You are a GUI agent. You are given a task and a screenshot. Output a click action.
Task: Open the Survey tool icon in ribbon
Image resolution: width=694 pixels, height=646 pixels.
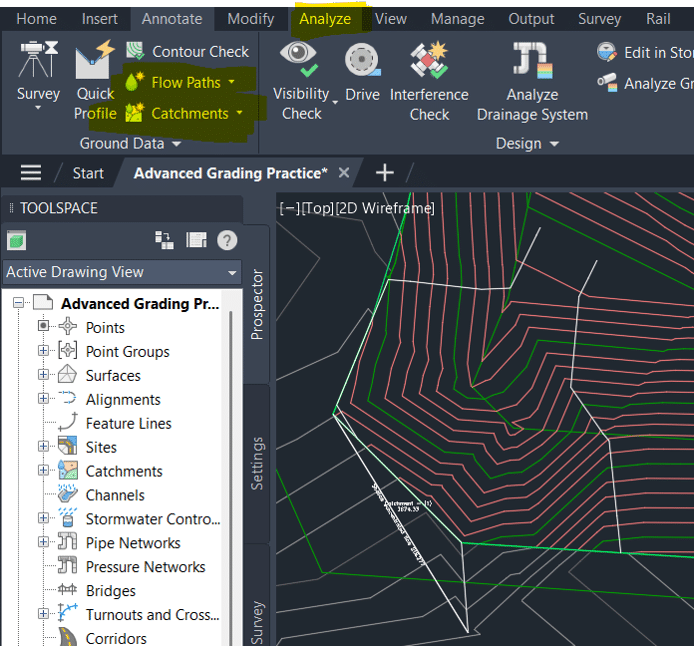pos(38,60)
